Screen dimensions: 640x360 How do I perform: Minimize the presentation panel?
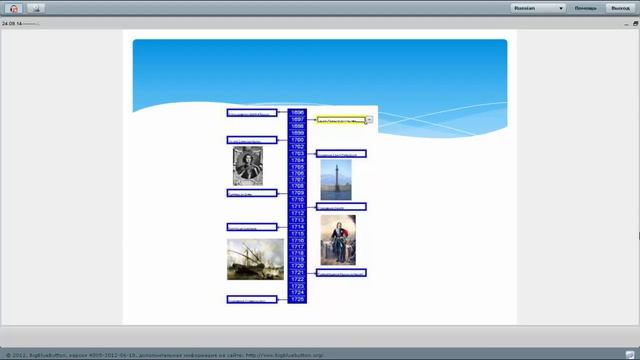point(627,24)
